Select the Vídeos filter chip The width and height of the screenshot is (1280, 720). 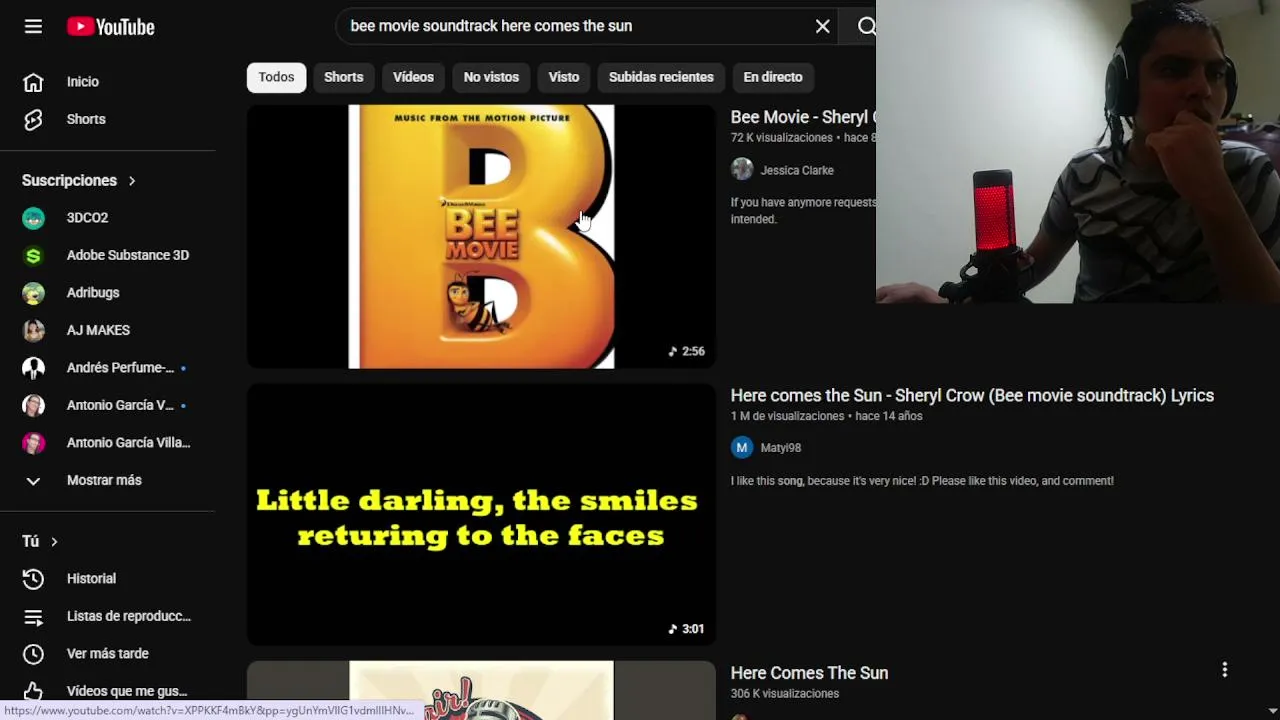coord(413,77)
